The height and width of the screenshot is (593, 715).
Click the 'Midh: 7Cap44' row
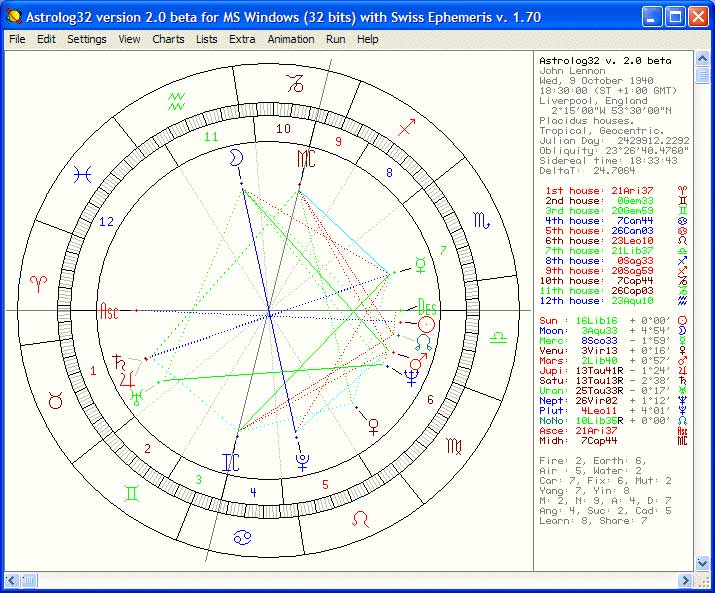(x=613, y=441)
